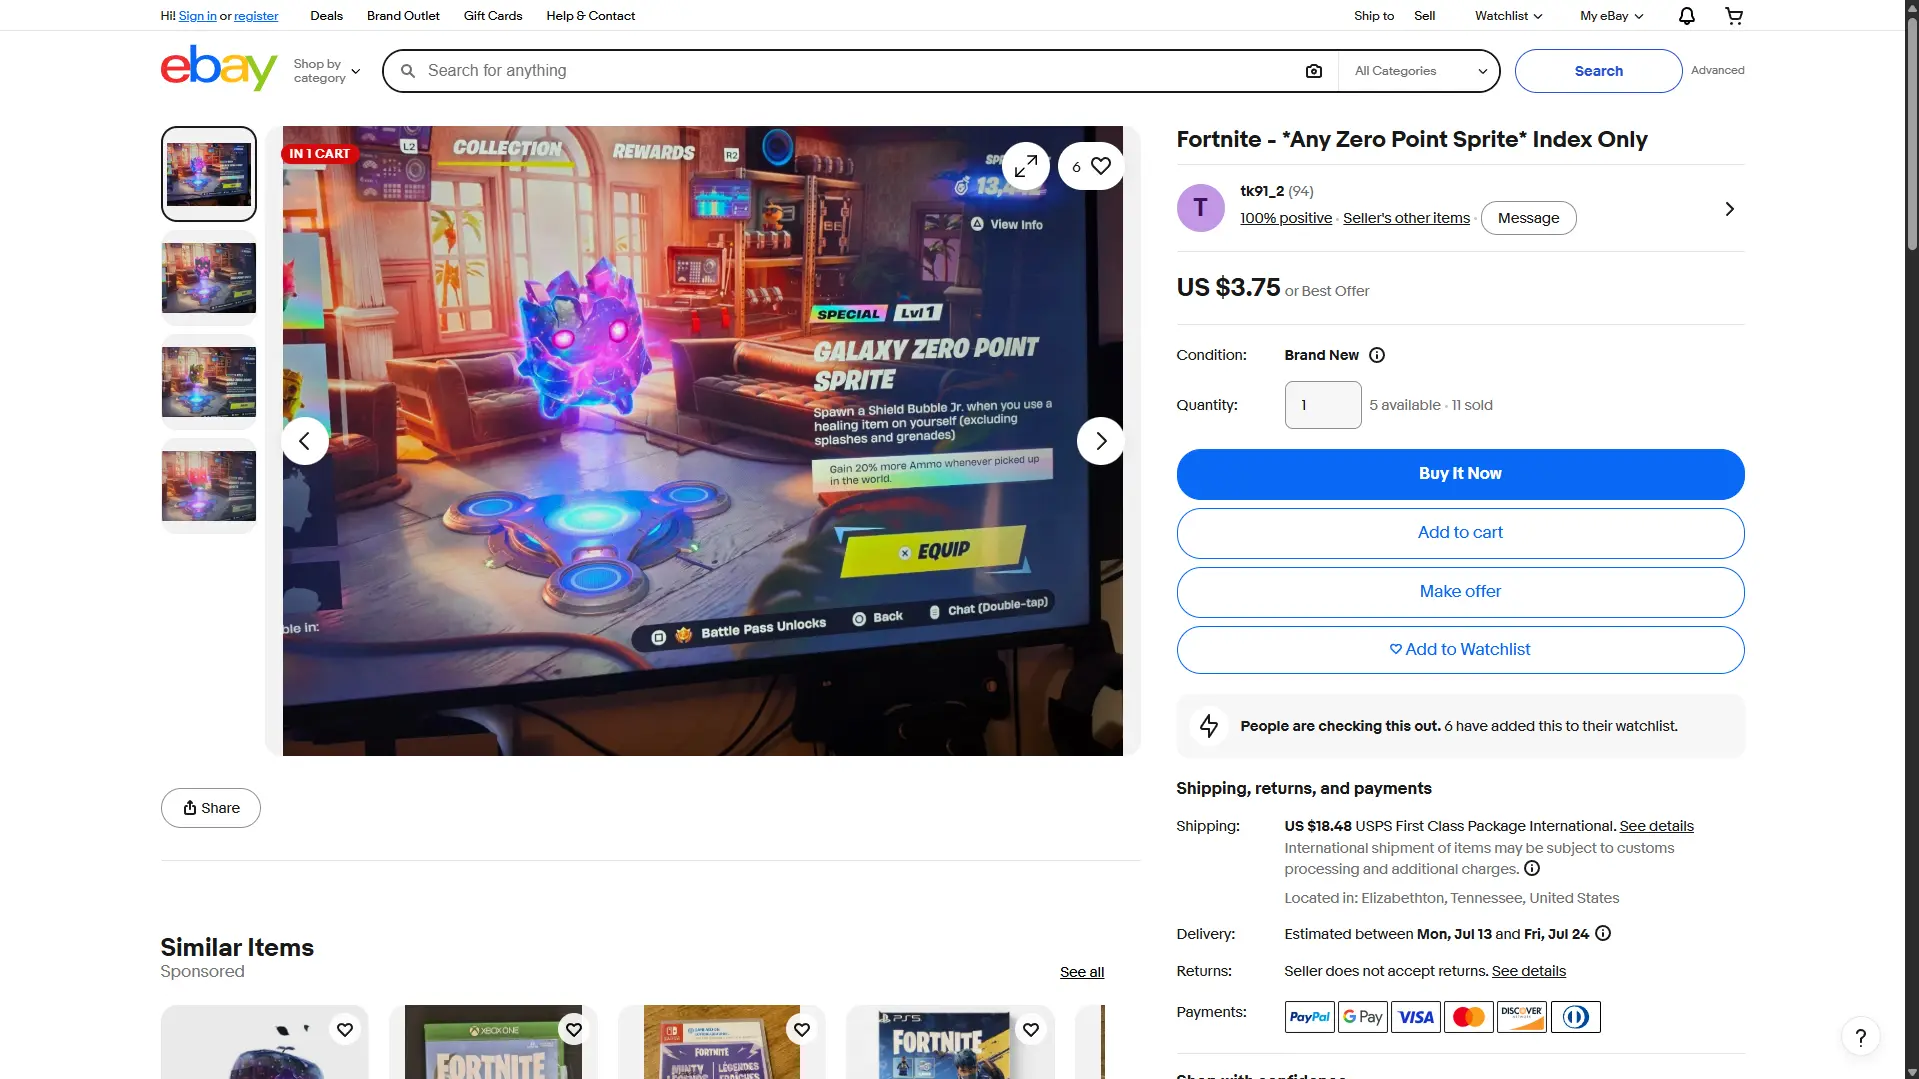Favorite the item with the heart on the main image
The height and width of the screenshot is (1079, 1919).
(x=1091, y=166)
